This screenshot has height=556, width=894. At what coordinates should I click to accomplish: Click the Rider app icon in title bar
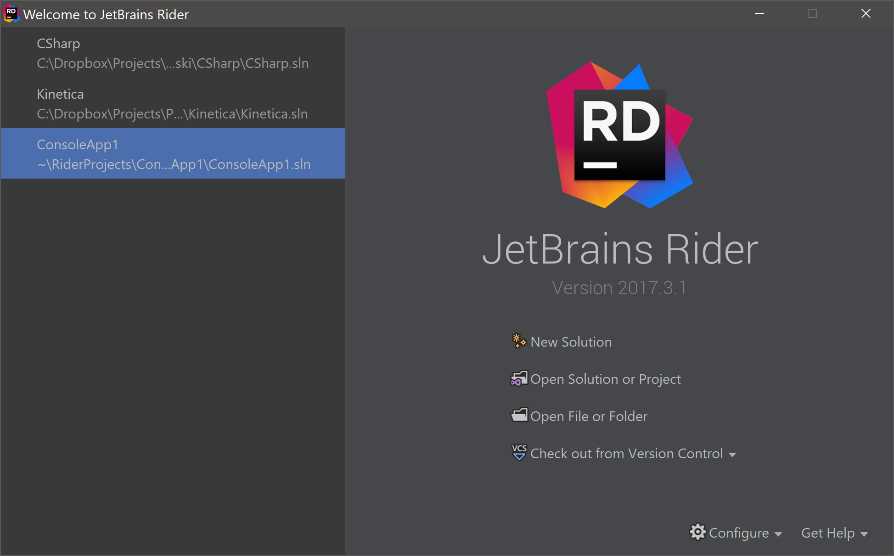coord(11,14)
